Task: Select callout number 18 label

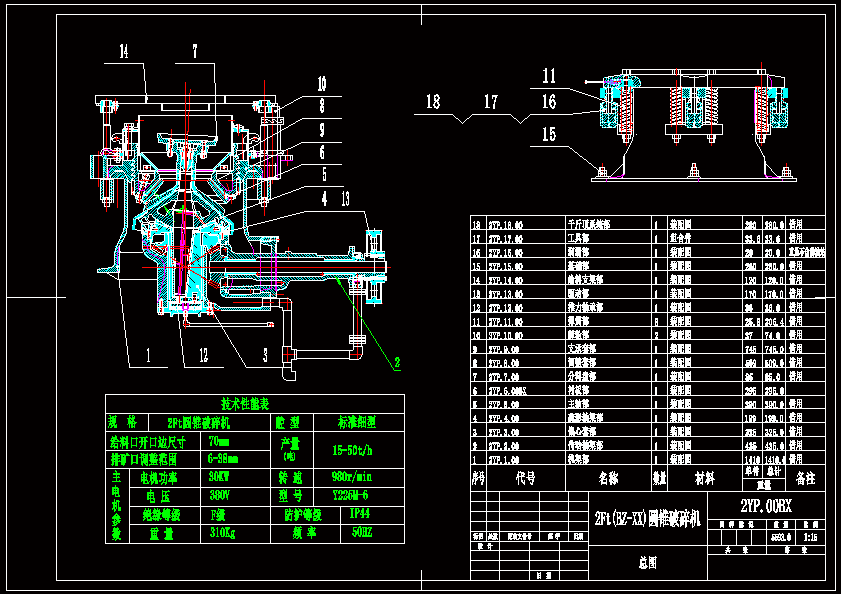Action: tap(432, 101)
